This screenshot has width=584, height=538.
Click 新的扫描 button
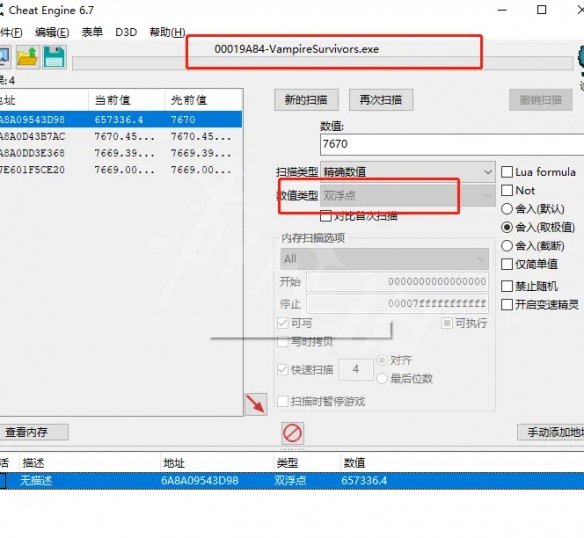click(306, 100)
